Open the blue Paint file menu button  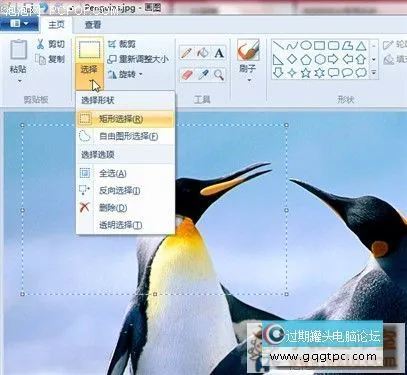point(19,24)
